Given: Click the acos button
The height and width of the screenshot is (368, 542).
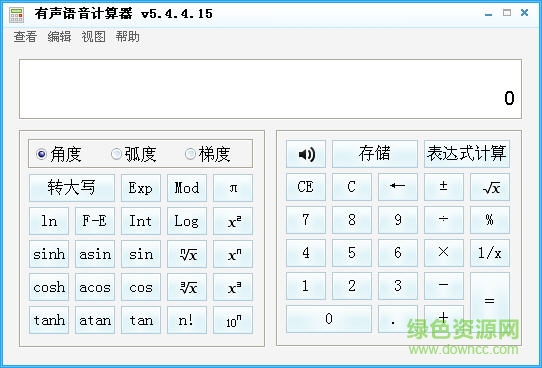Looking at the screenshot, I should [95, 287].
